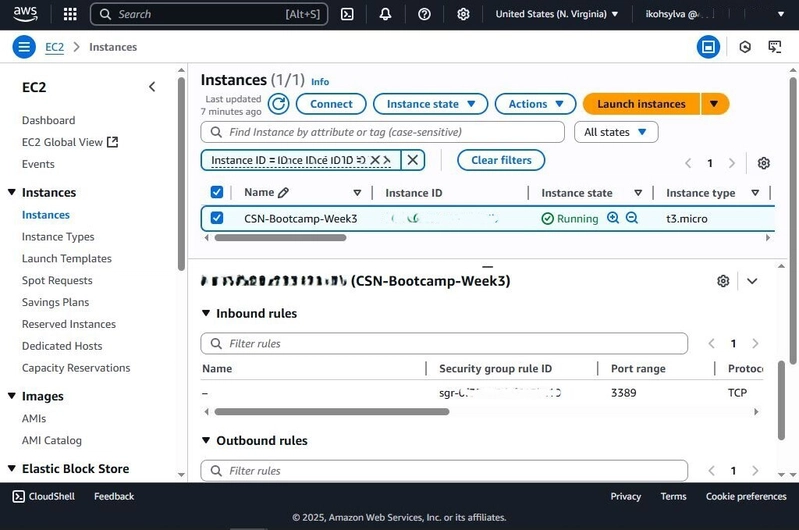Open Events in the sidebar

point(38,164)
